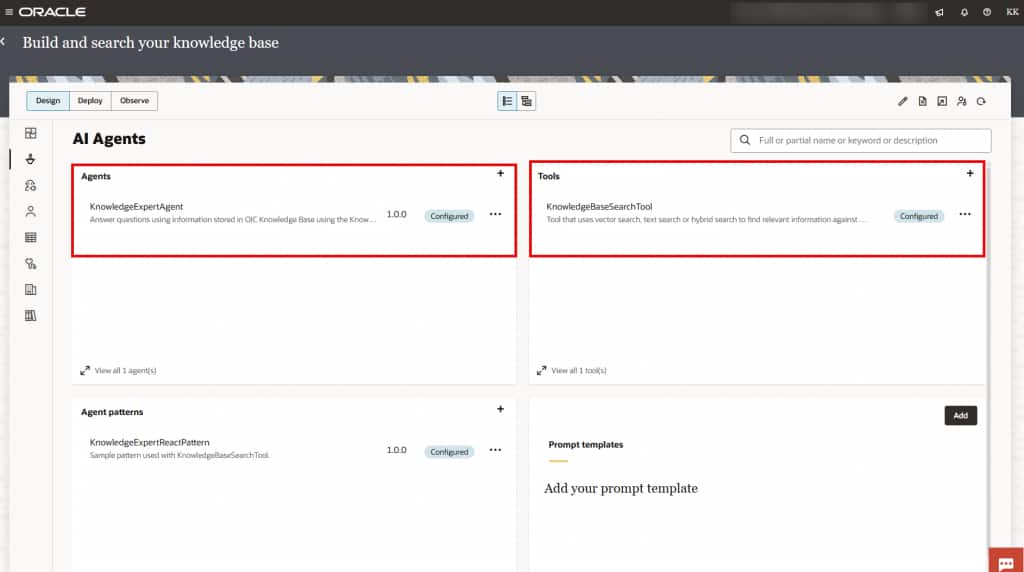Click the document icon in top toolbar

[922, 101]
